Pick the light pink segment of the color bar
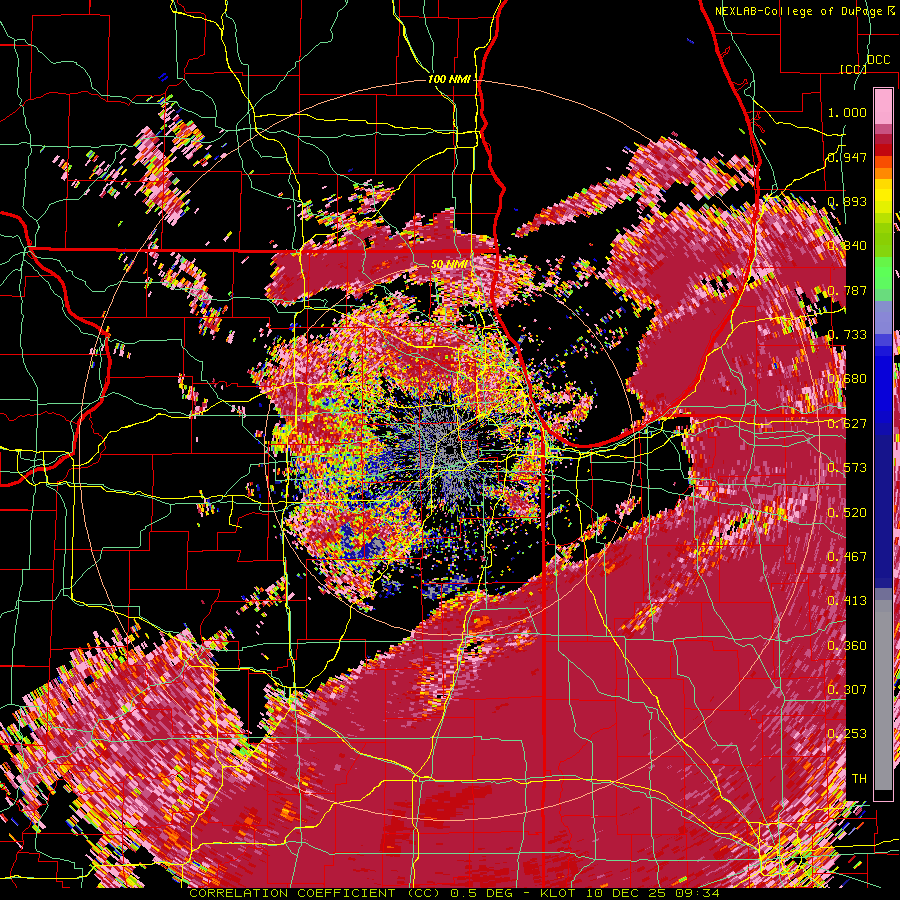This screenshot has width=900, height=900. coord(883,106)
